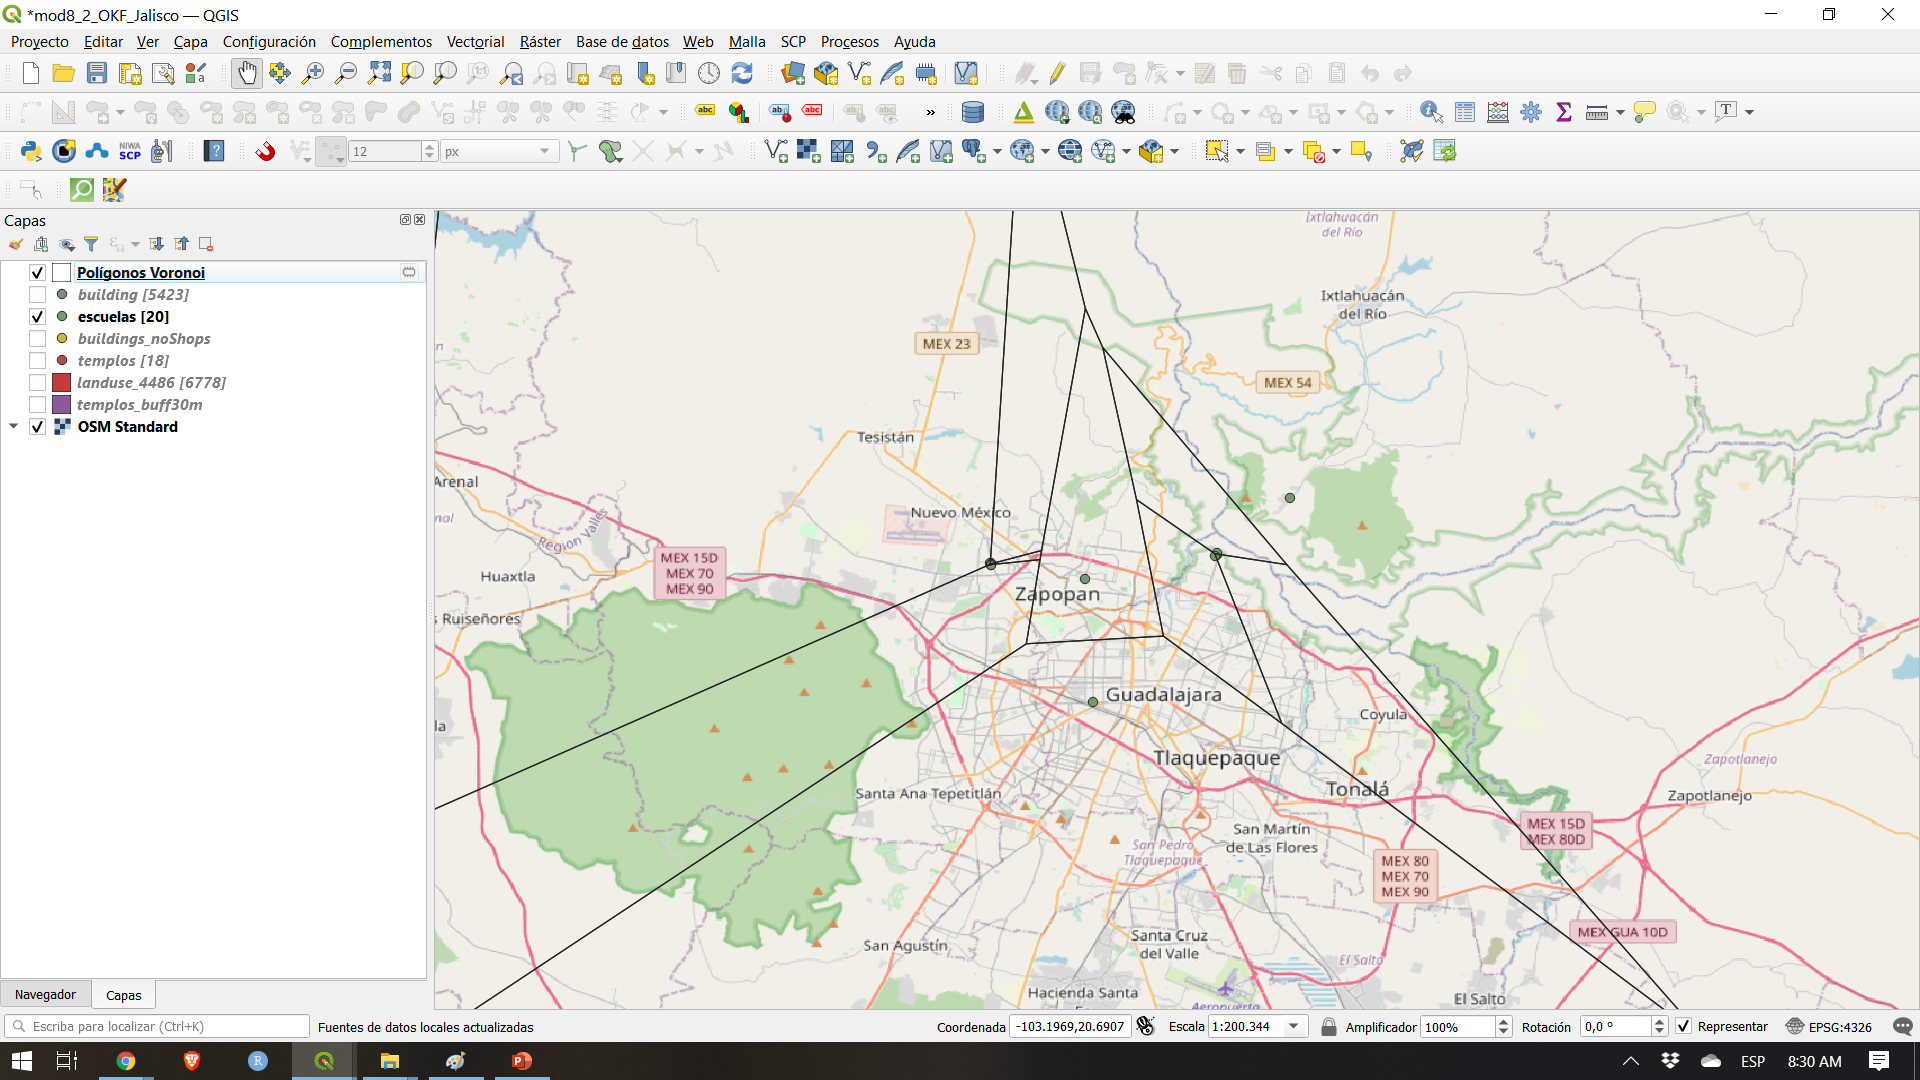
Task: Click the landuse_4486 red color swatch
Action: pos(61,383)
